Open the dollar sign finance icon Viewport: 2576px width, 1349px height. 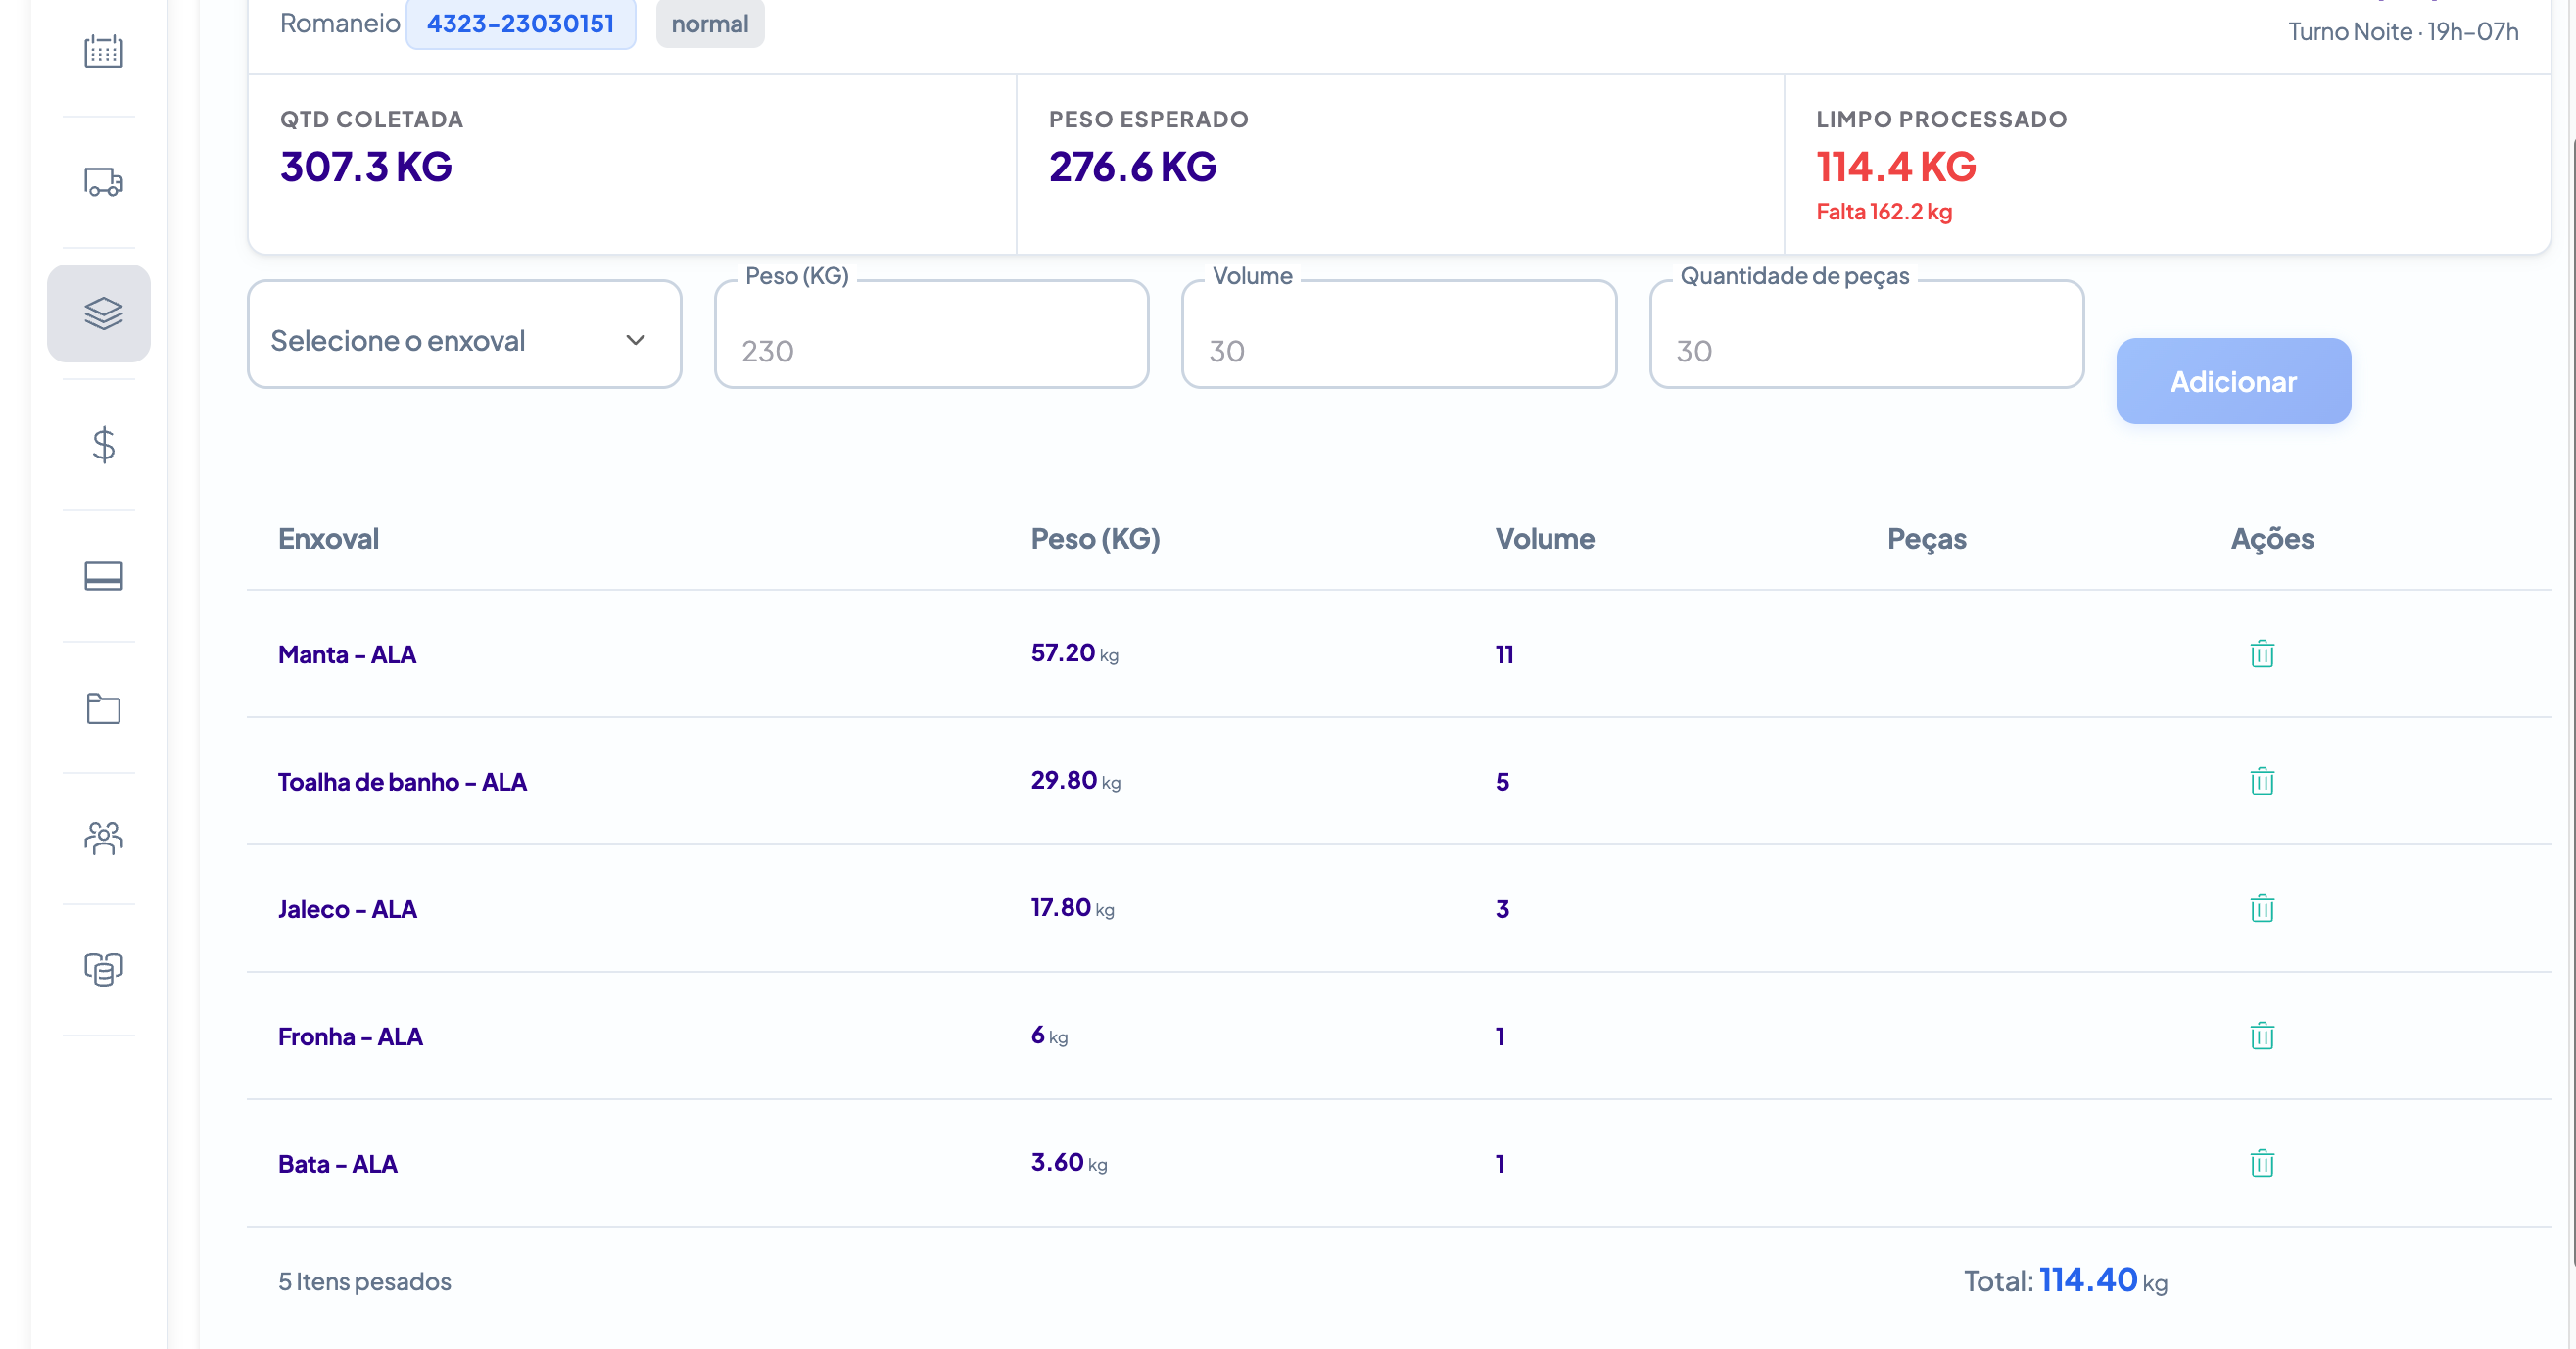(103, 445)
